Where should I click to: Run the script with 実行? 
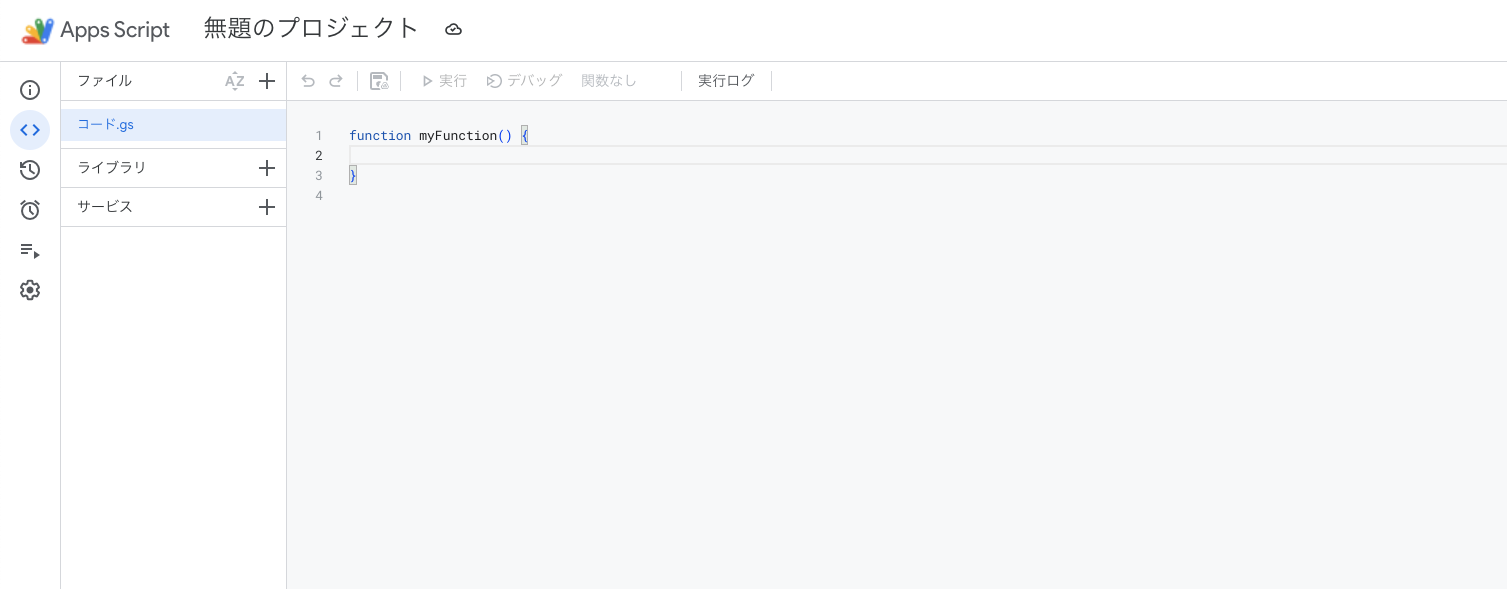tap(444, 81)
